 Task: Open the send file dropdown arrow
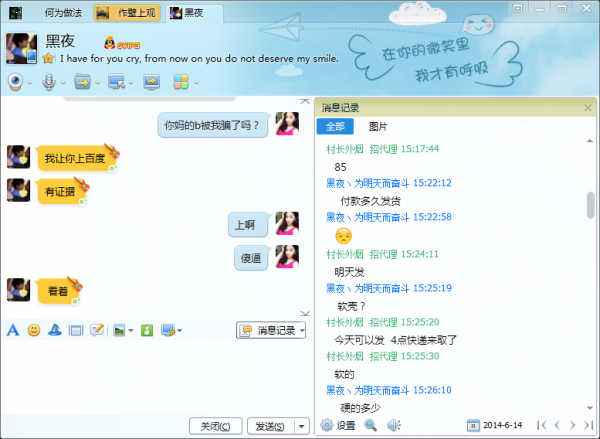(x=97, y=82)
